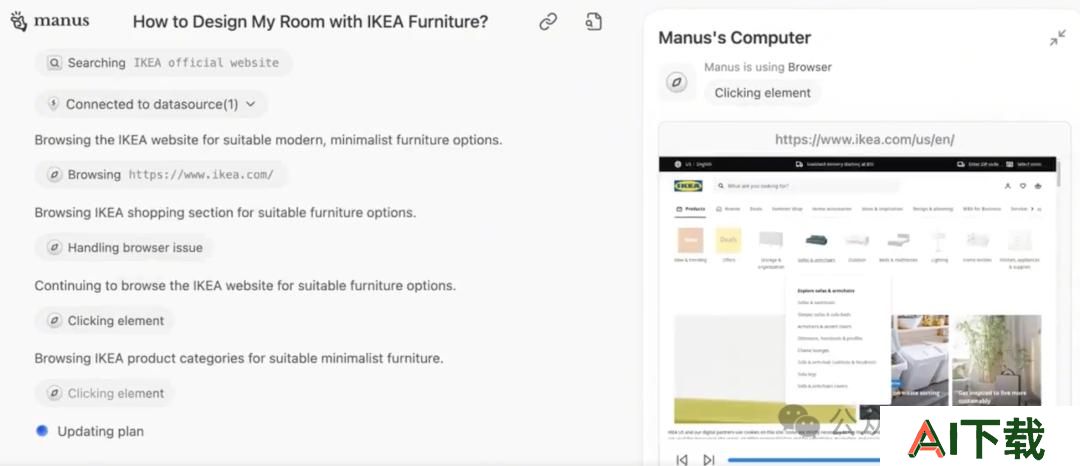
Task: Click the Manus logo
Action: [50, 21]
